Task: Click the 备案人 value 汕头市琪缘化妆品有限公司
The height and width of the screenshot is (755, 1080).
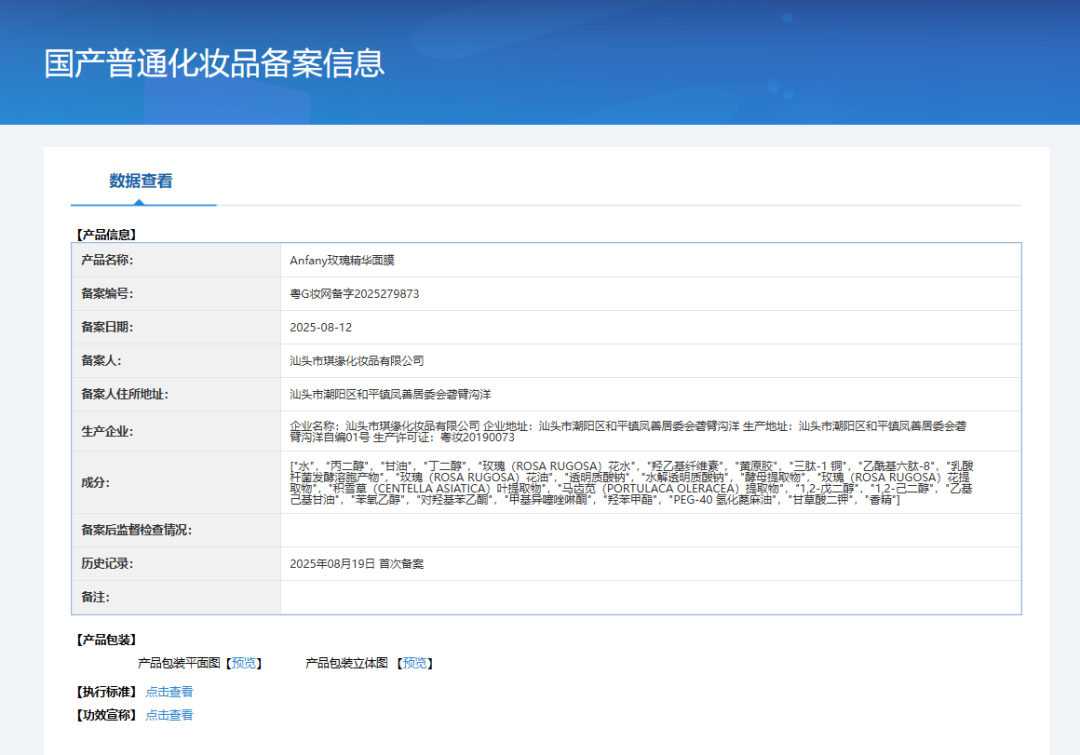Action: (357, 361)
